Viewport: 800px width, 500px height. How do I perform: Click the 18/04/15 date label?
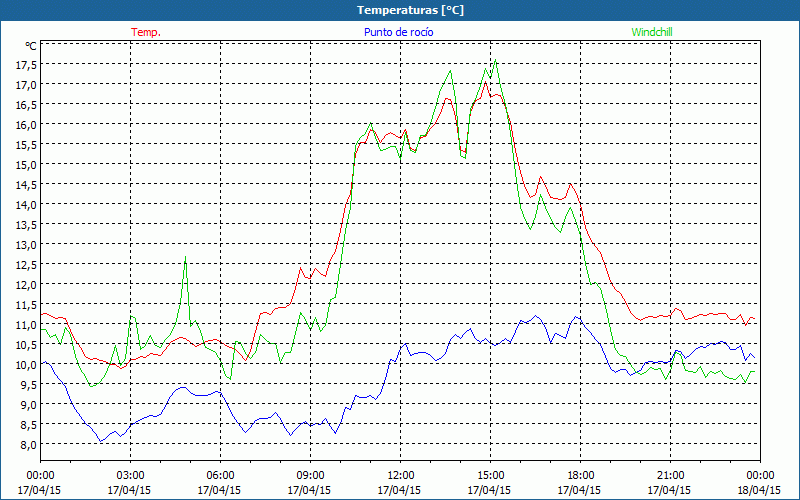point(759,490)
